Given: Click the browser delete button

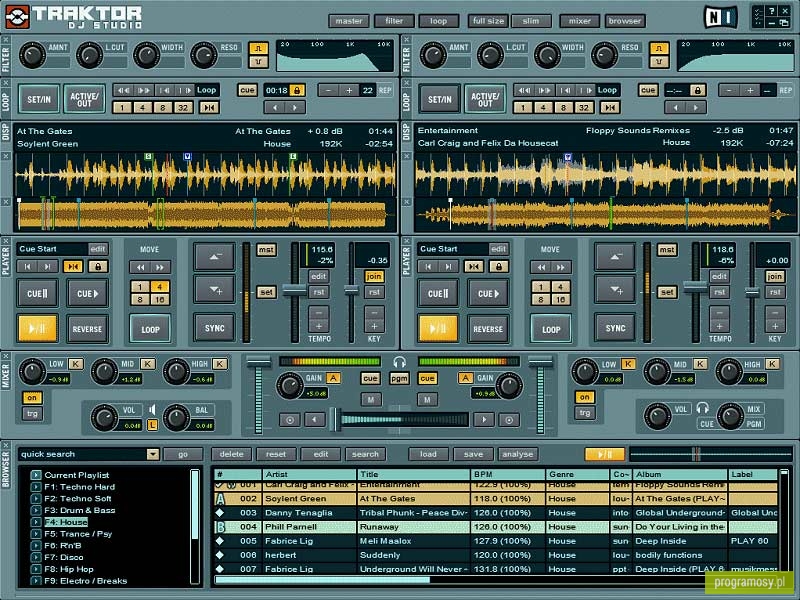Looking at the screenshot, I should (x=232, y=454).
